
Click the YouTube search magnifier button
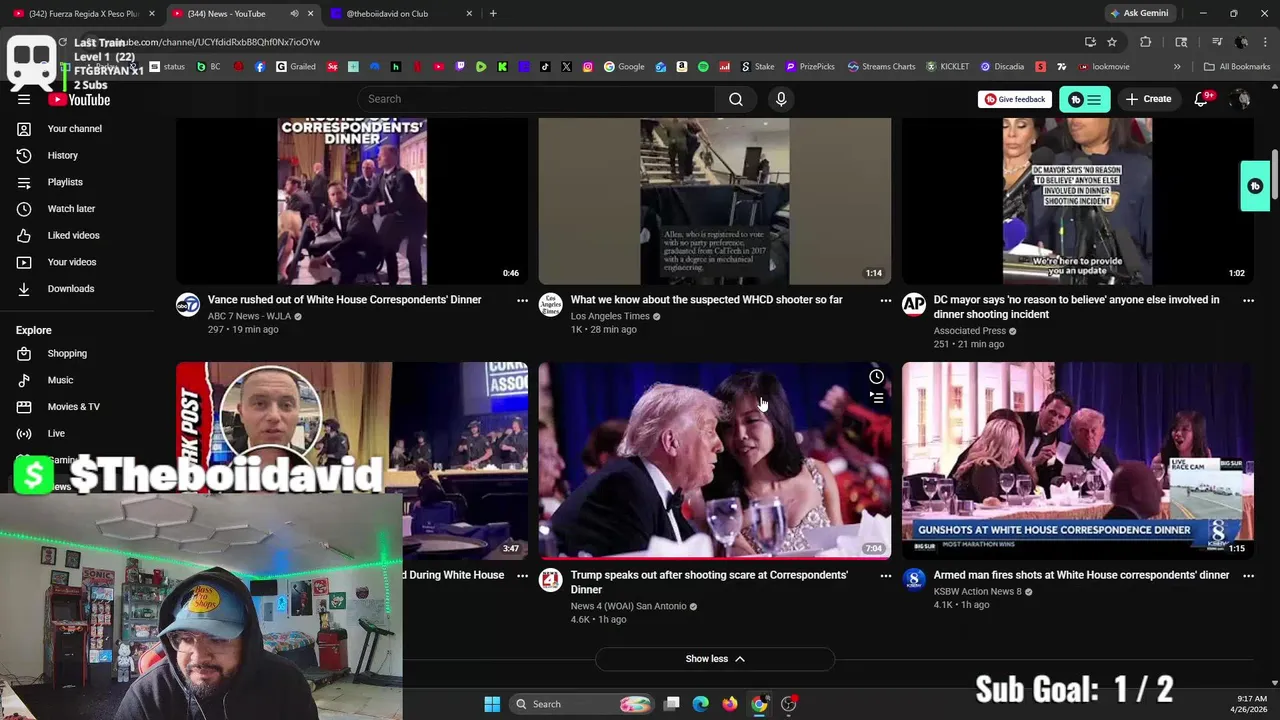(736, 99)
